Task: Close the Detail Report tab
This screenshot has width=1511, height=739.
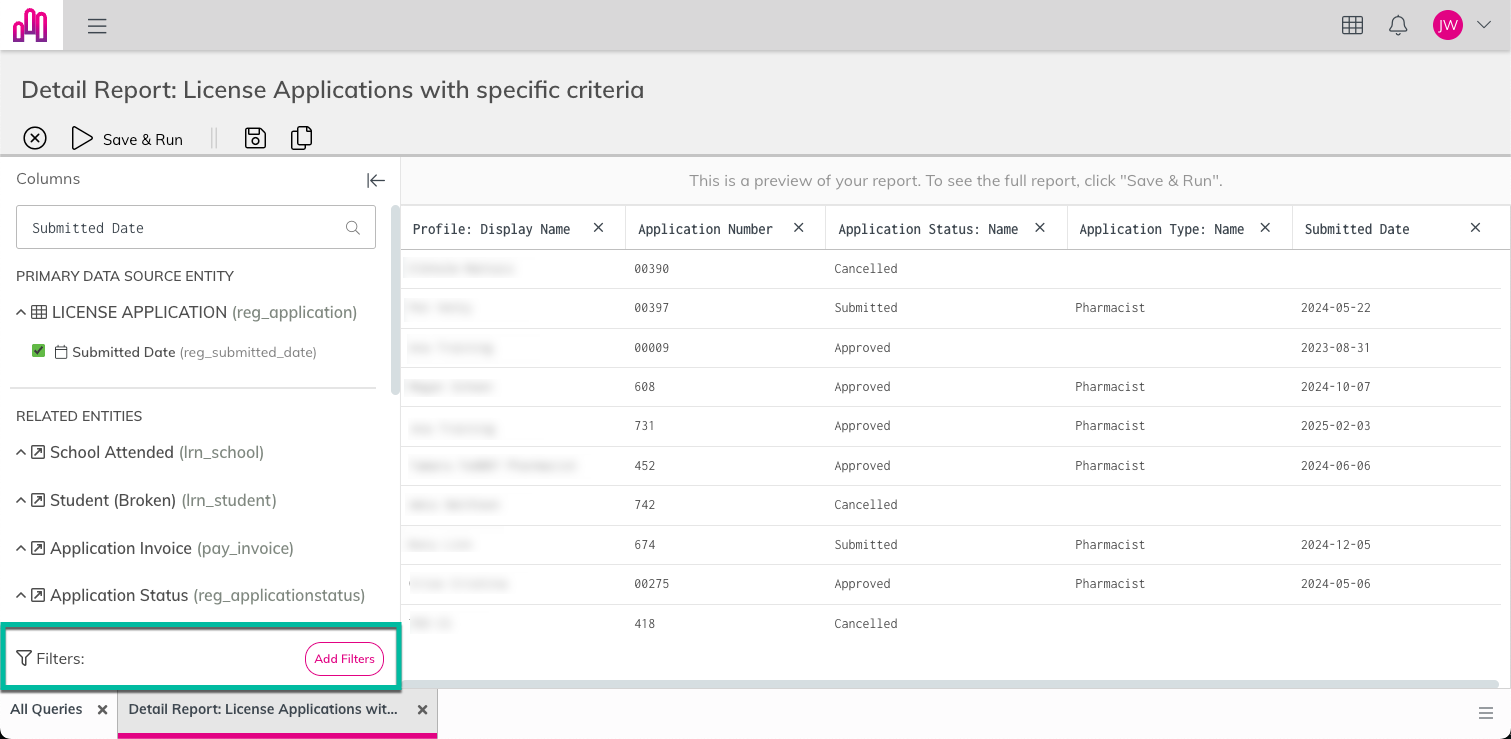Action: click(x=422, y=709)
